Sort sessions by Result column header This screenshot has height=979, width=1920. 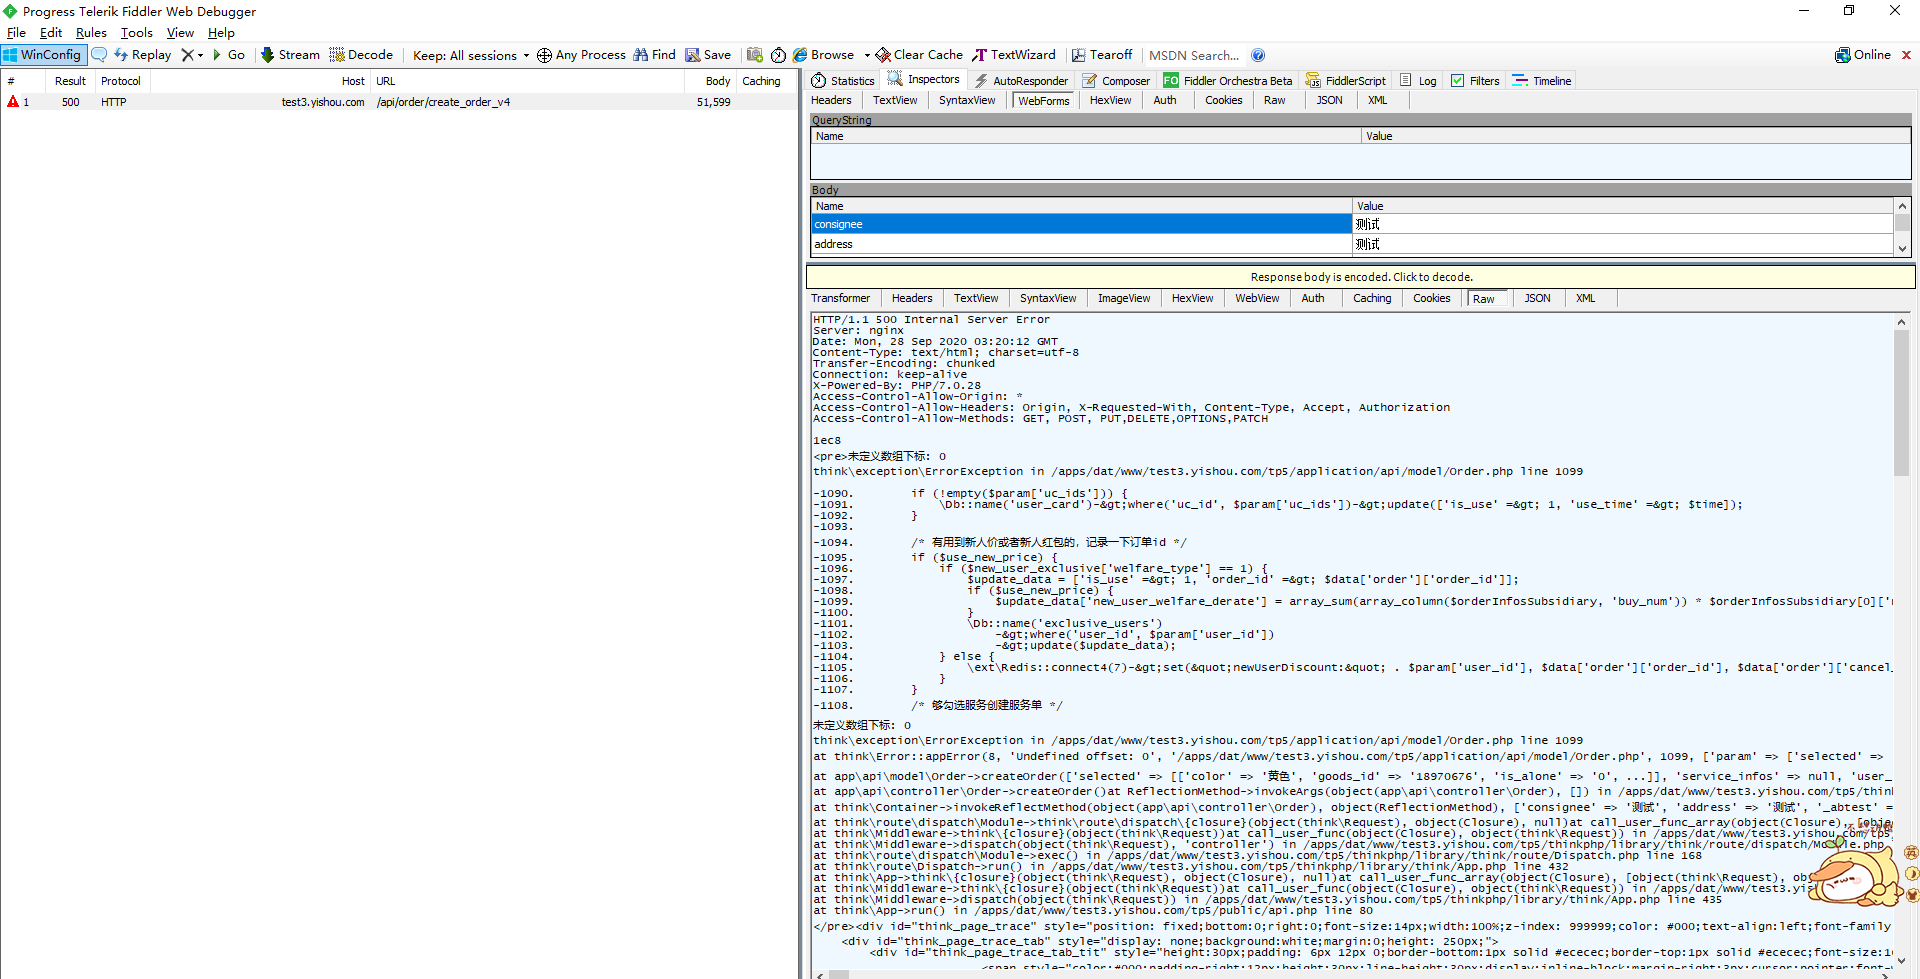pos(70,81)
